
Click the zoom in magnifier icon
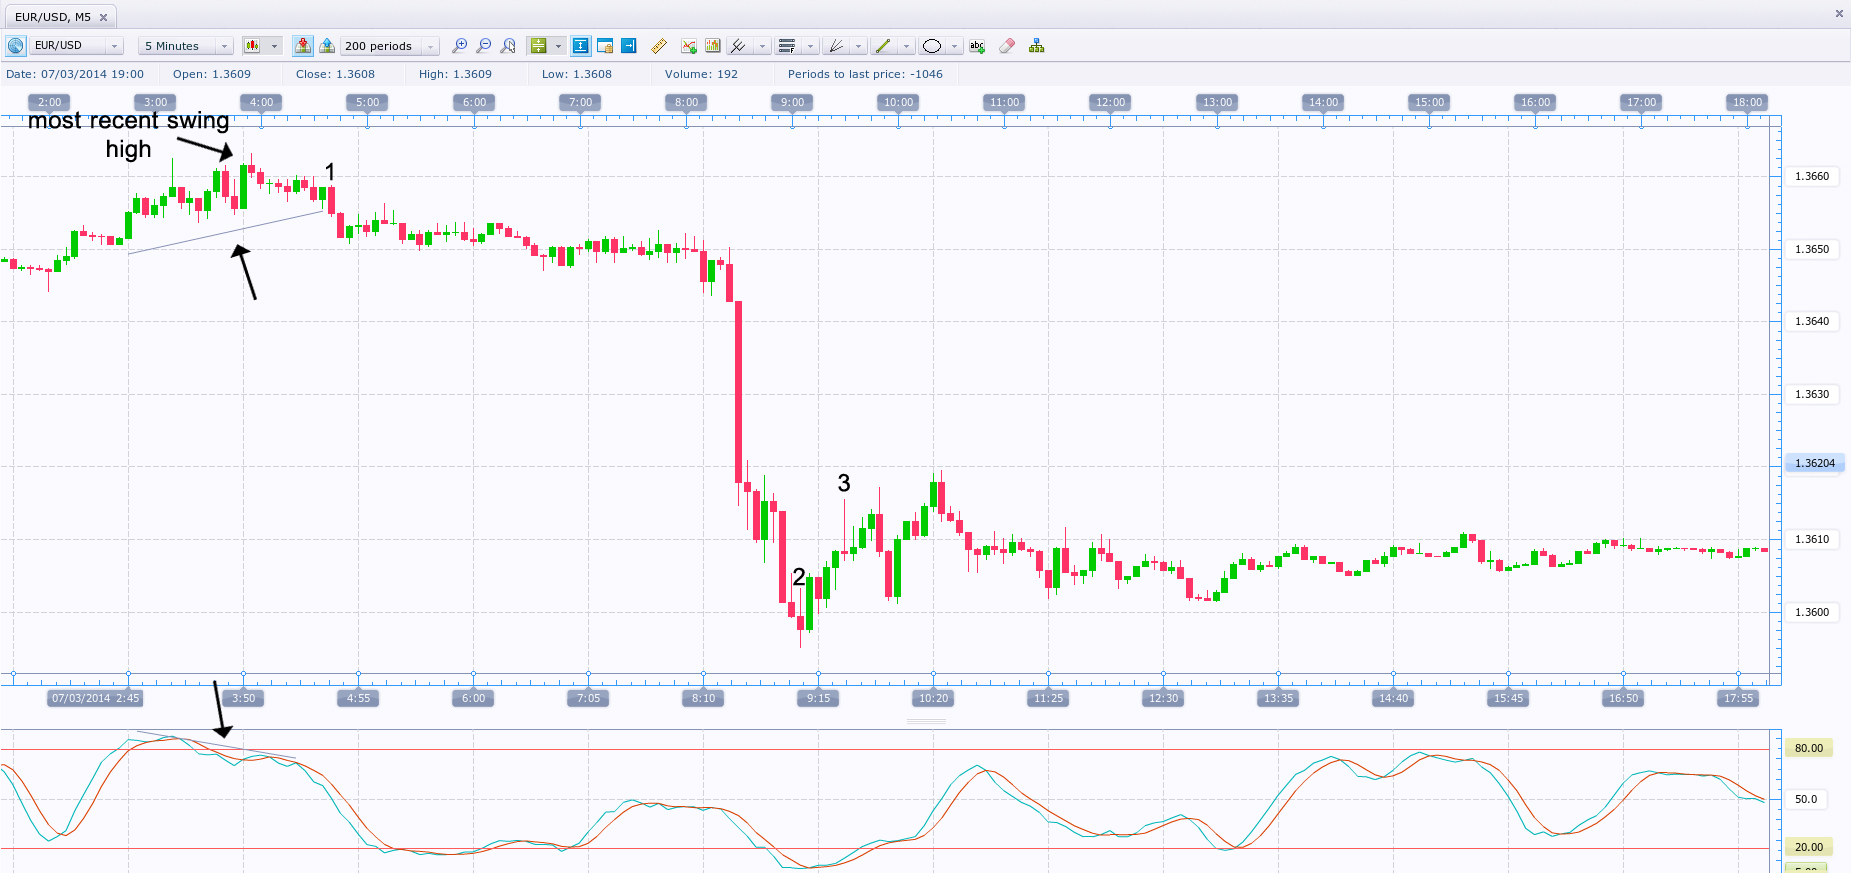[459, 46]
